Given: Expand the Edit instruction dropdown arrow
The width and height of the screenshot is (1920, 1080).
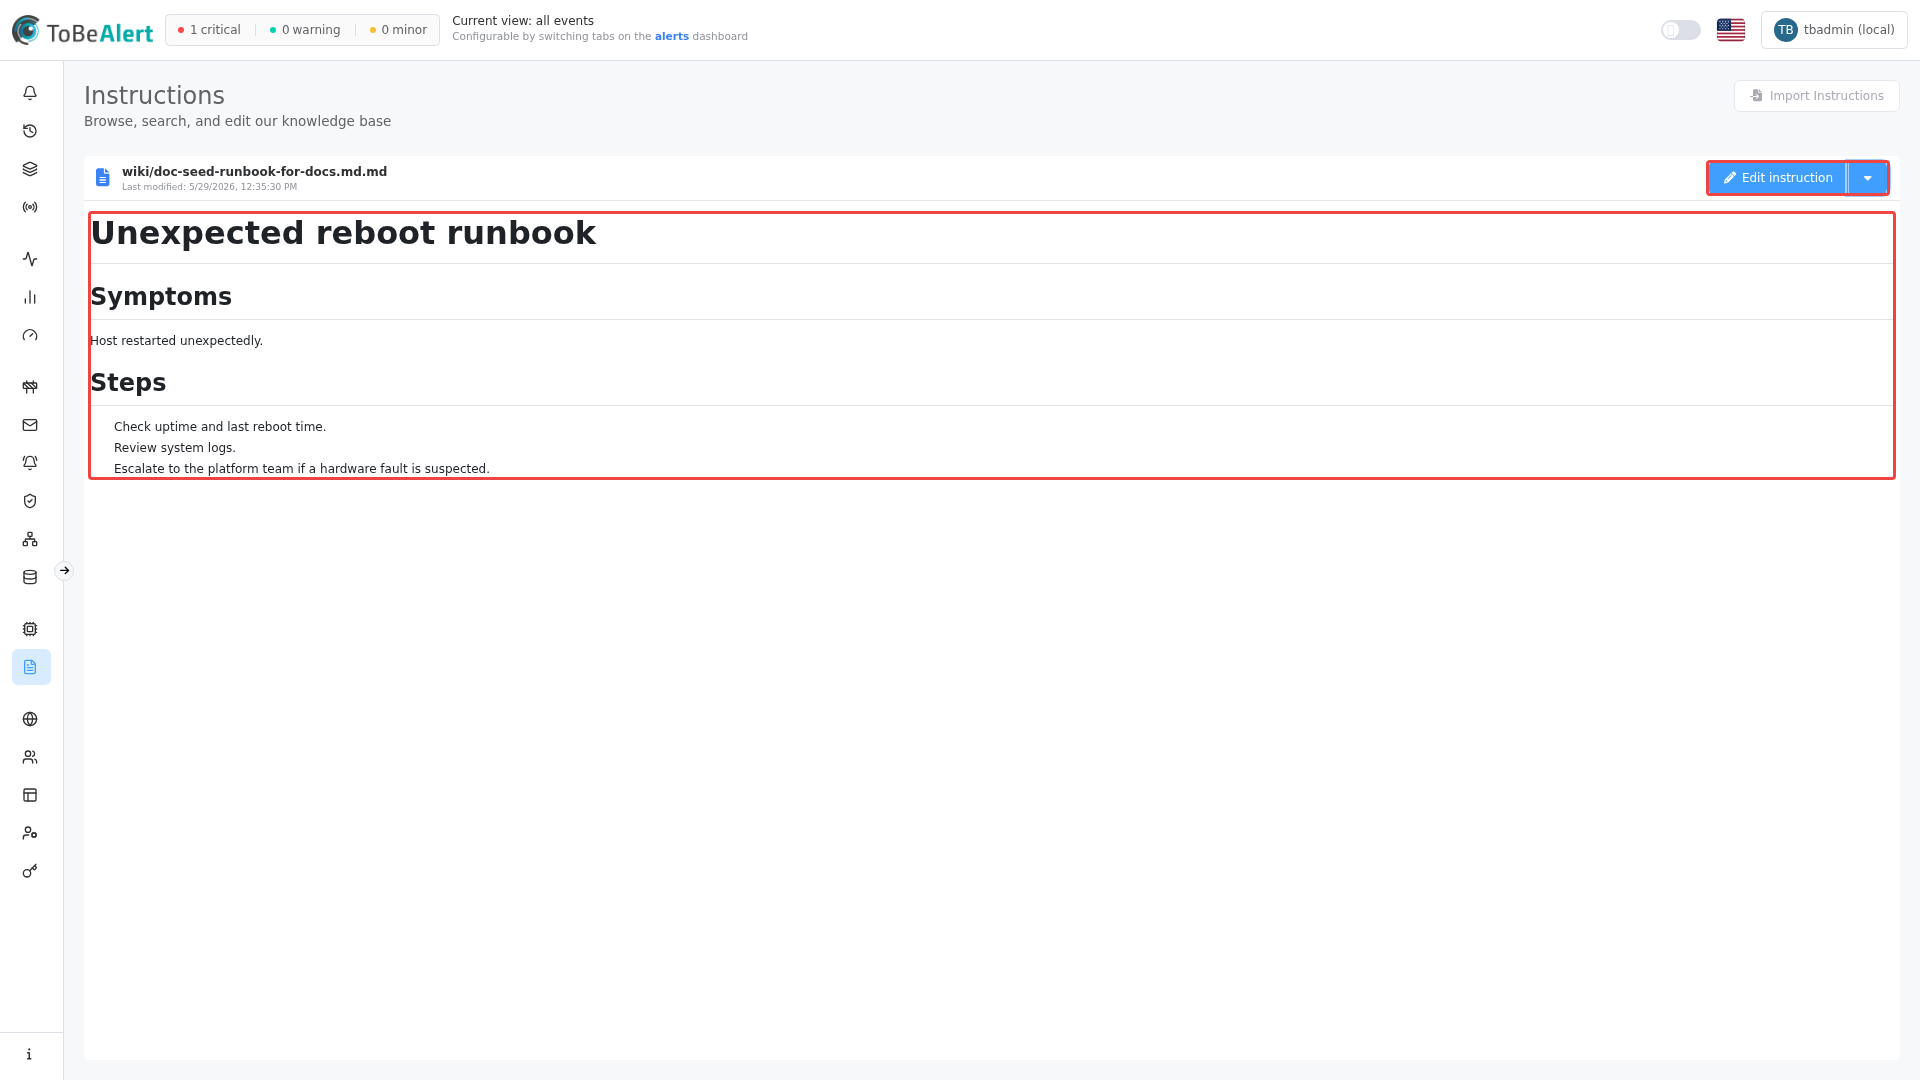Looking at the screenshot, I should (x=1867, y=178).
